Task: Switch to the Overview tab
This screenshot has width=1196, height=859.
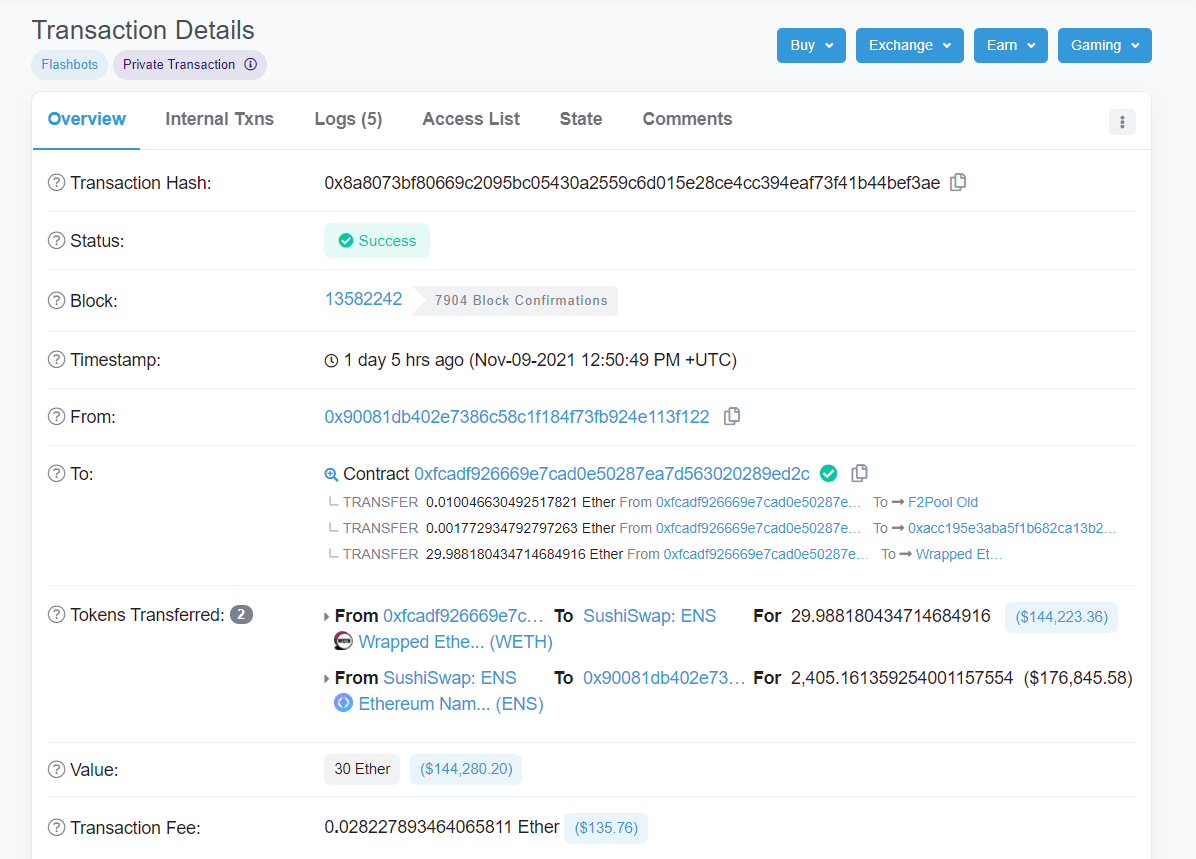Action: (86, 119)
